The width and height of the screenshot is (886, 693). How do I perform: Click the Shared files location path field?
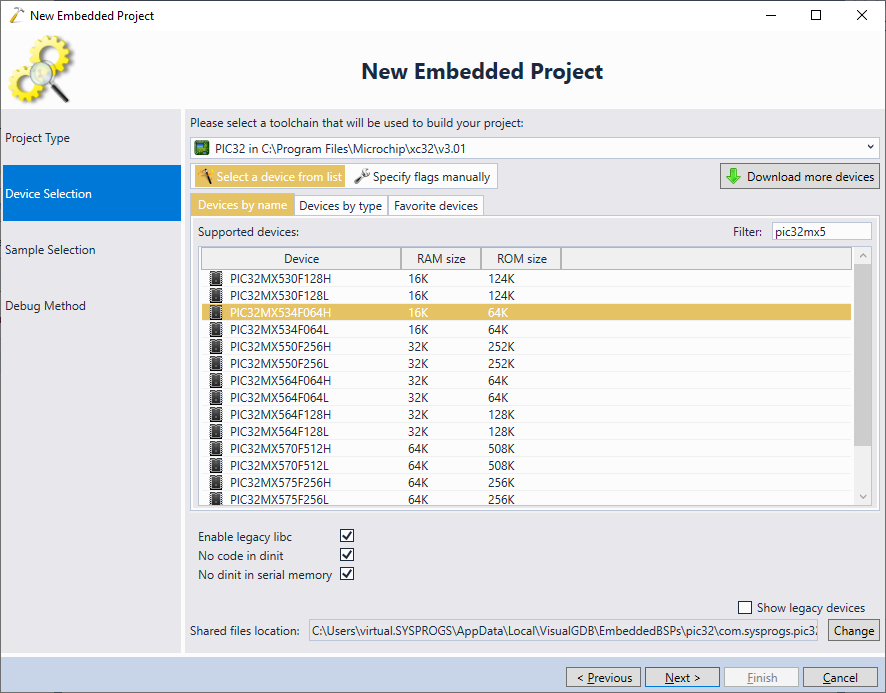(x=563, y=630)
